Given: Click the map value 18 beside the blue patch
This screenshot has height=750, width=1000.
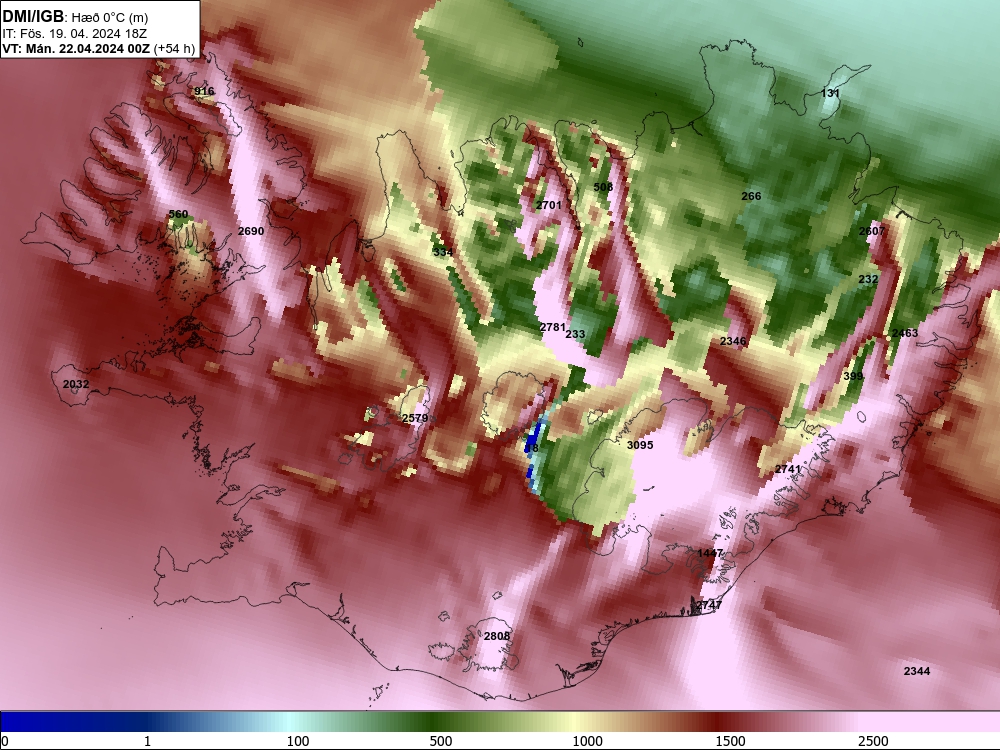Looking at the screenshot, I should click(x=533, y=448).
